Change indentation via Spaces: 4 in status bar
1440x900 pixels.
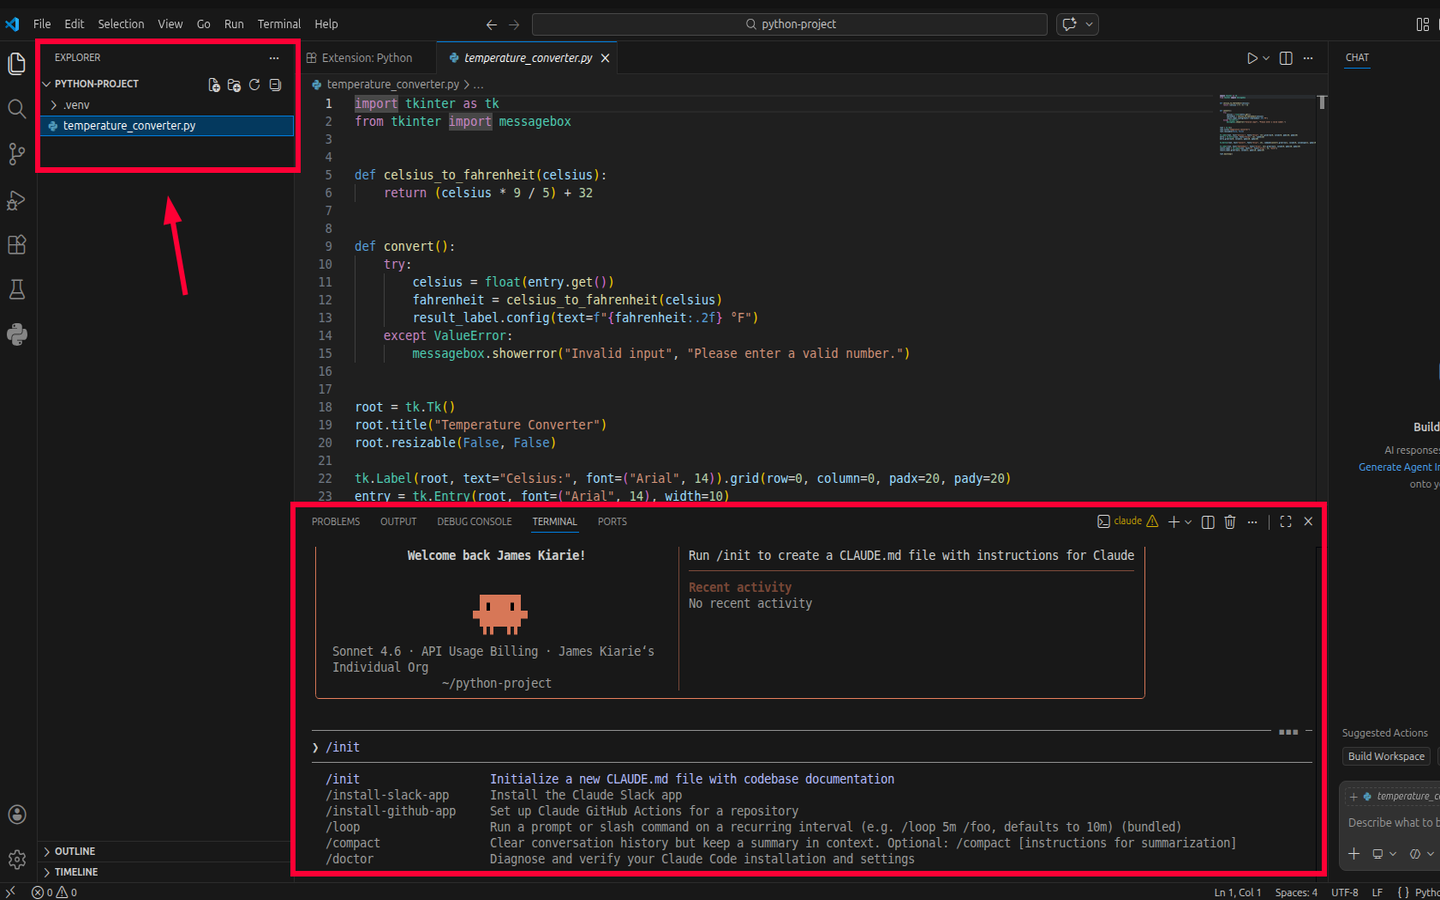point(1296,892)
